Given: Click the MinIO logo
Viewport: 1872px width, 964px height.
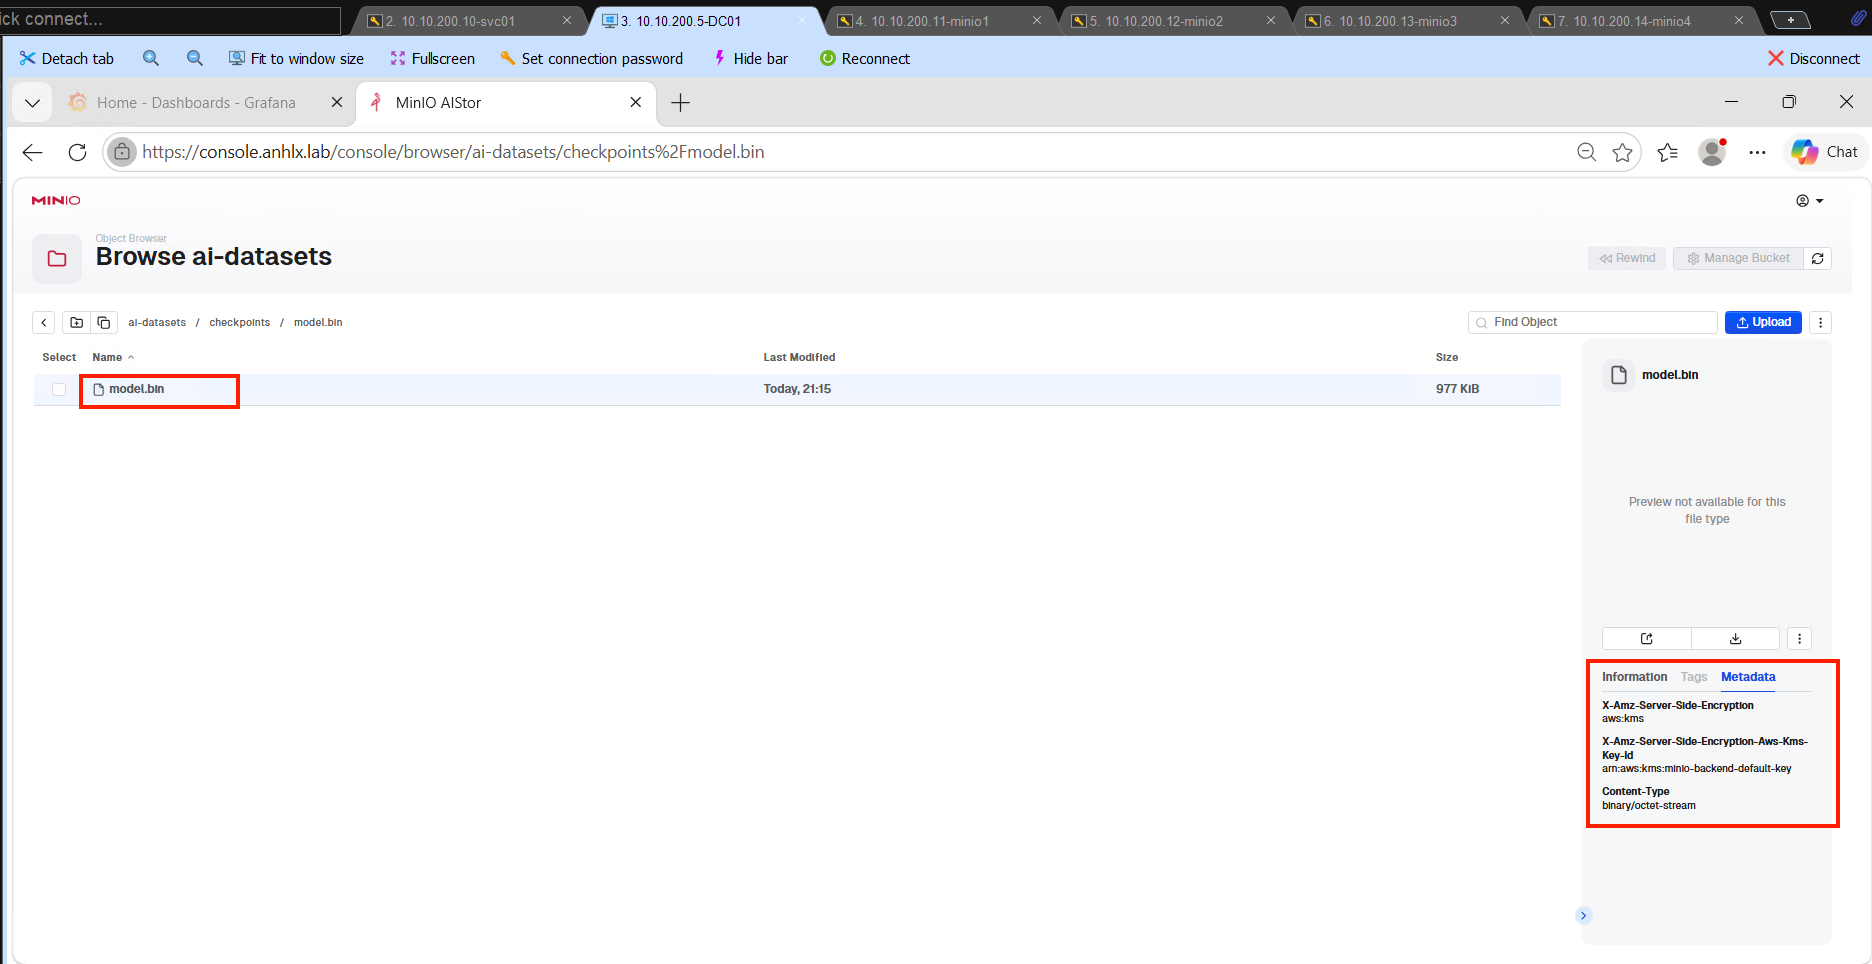Looking at the screenshot, I should (56, 201).
